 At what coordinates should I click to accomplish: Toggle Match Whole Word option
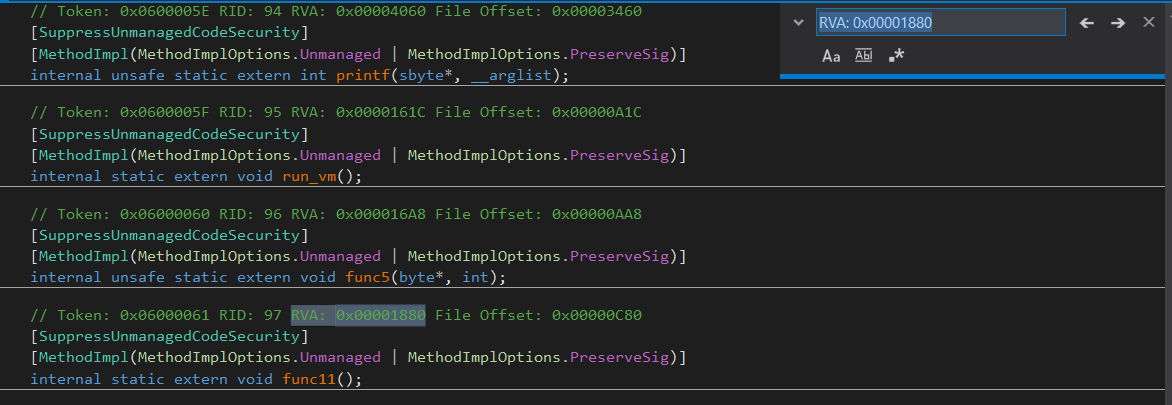click(863, 56)
